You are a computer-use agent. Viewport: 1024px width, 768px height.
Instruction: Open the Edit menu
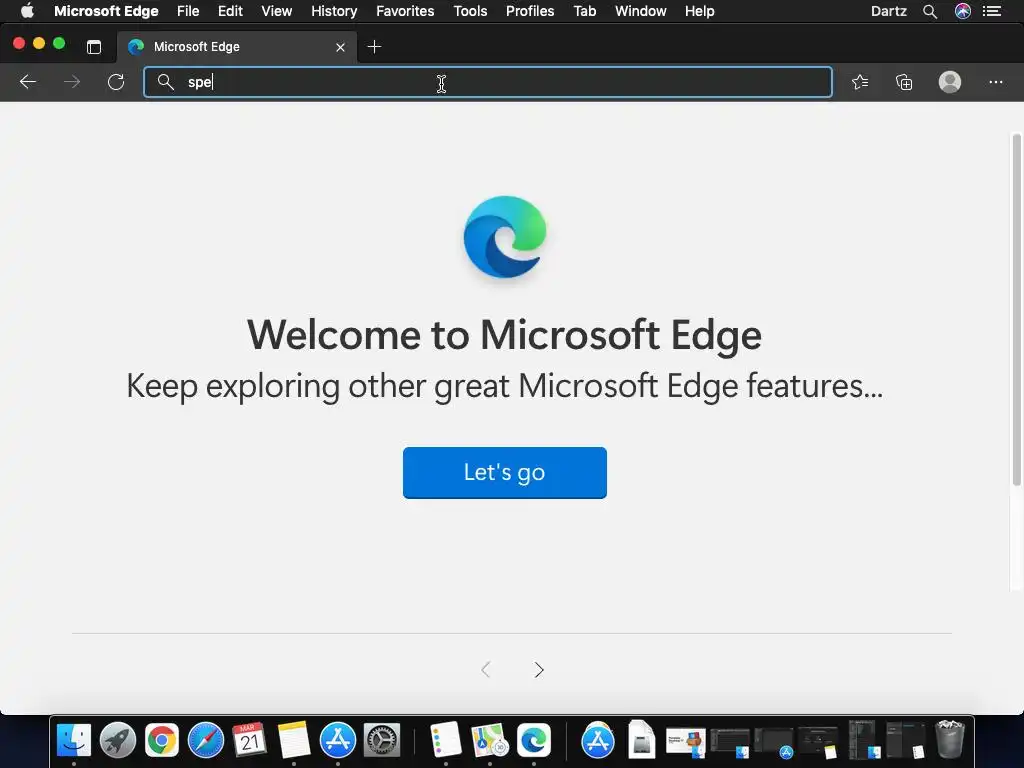(230, 11)
